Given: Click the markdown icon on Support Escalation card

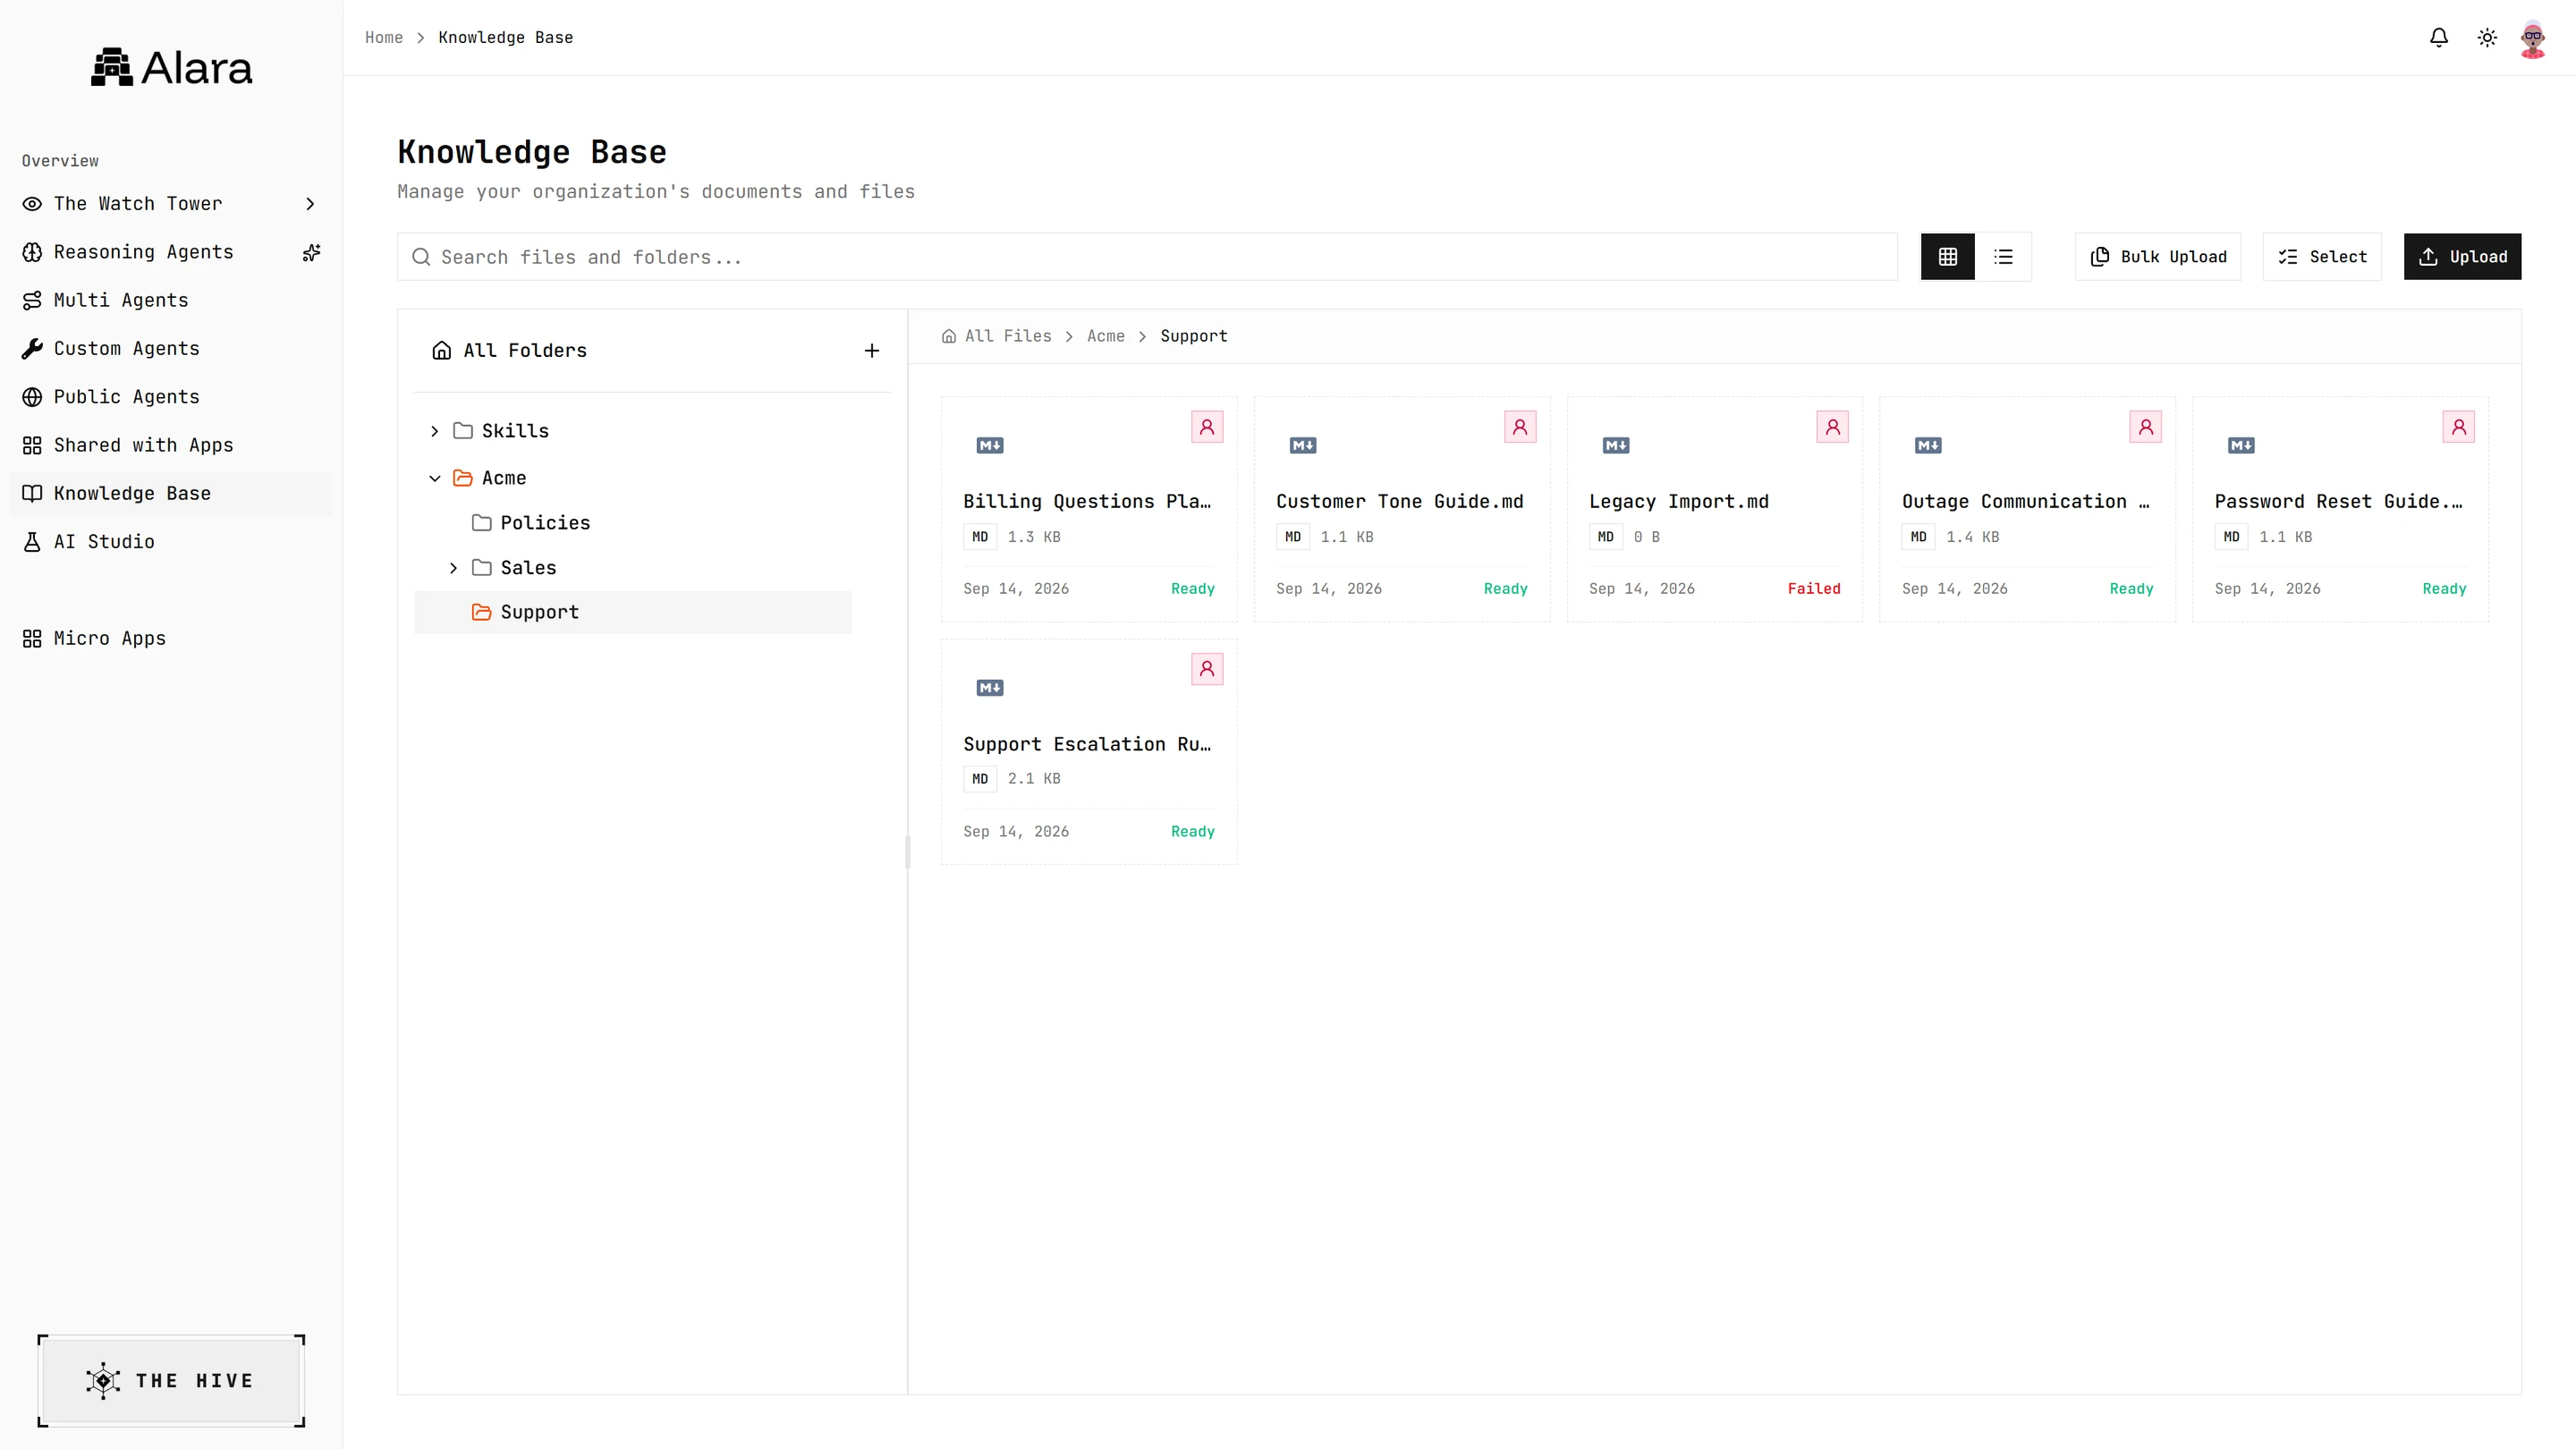Looking at the screenshot, I should click(990, 687).
